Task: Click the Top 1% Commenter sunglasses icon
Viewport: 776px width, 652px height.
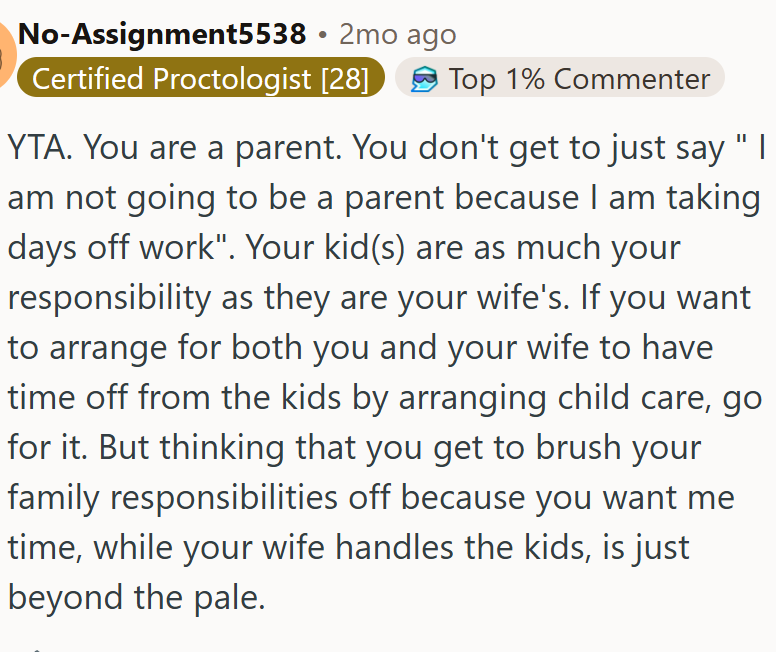Action: (424, 79)
